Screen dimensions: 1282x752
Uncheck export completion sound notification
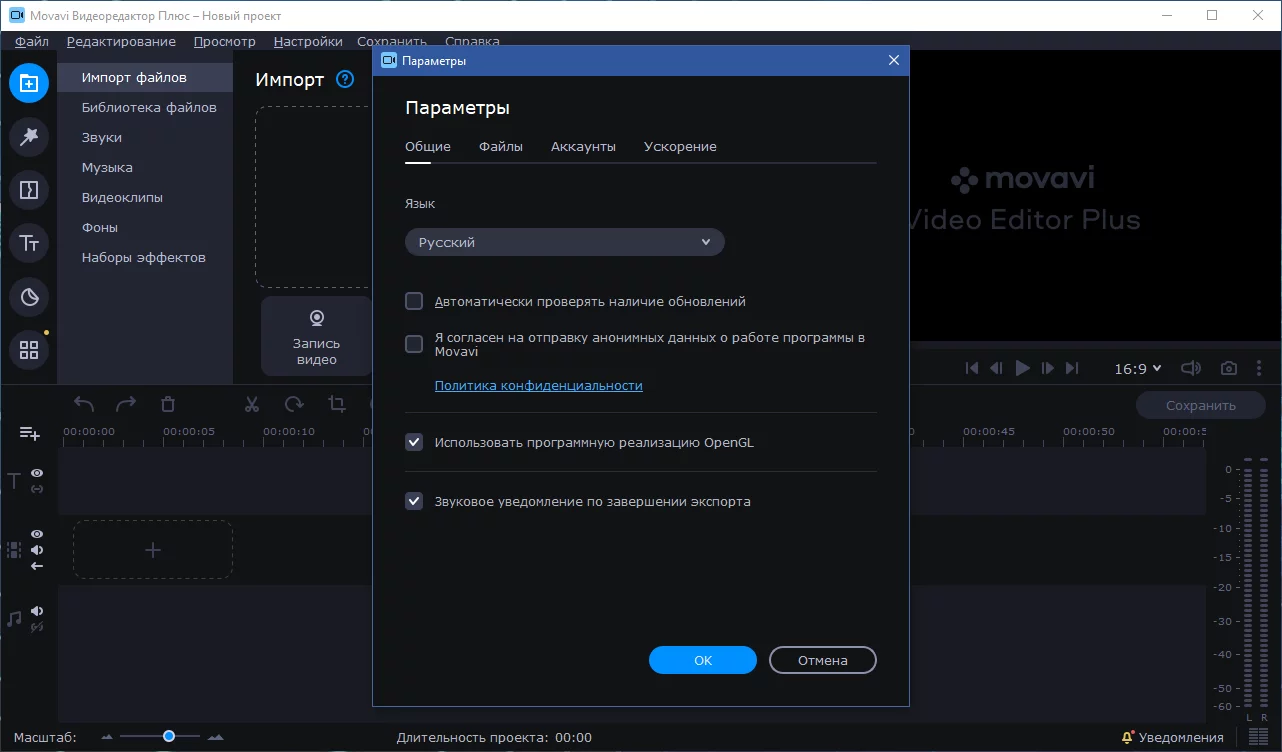414,501
